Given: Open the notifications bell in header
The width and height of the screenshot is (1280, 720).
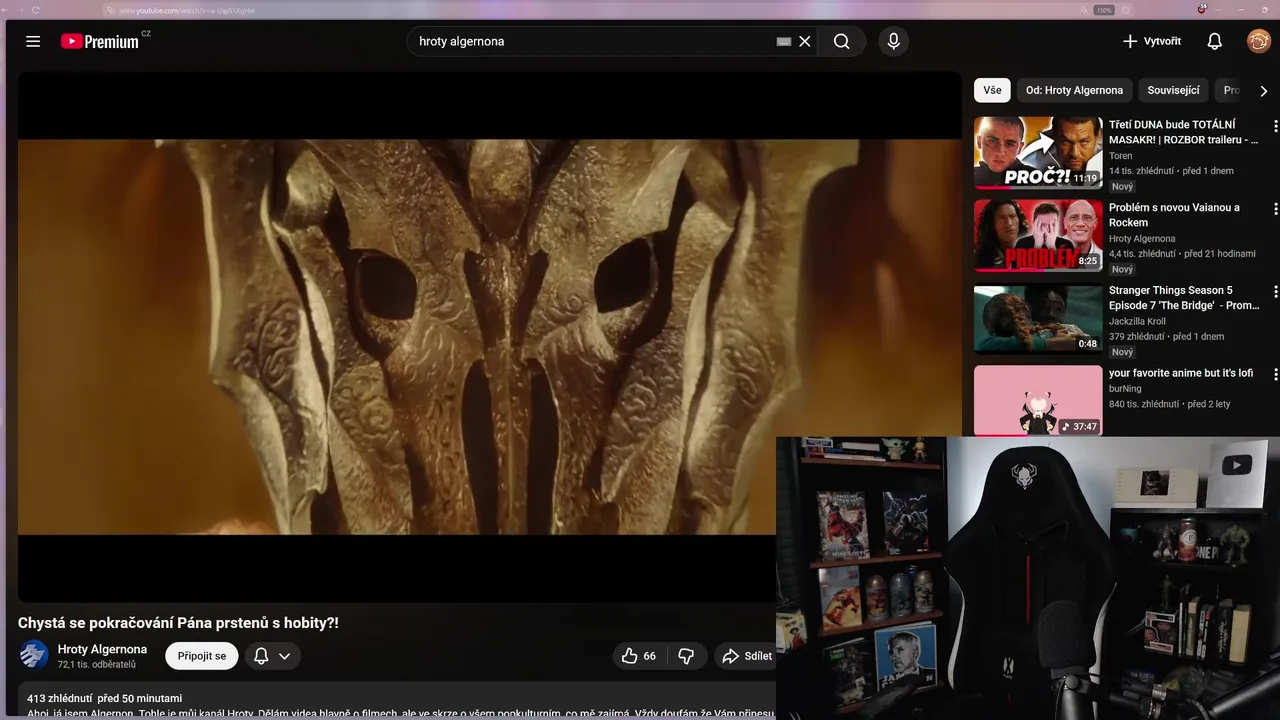Looking at the screenshot, I should (x=1214, y=41).
